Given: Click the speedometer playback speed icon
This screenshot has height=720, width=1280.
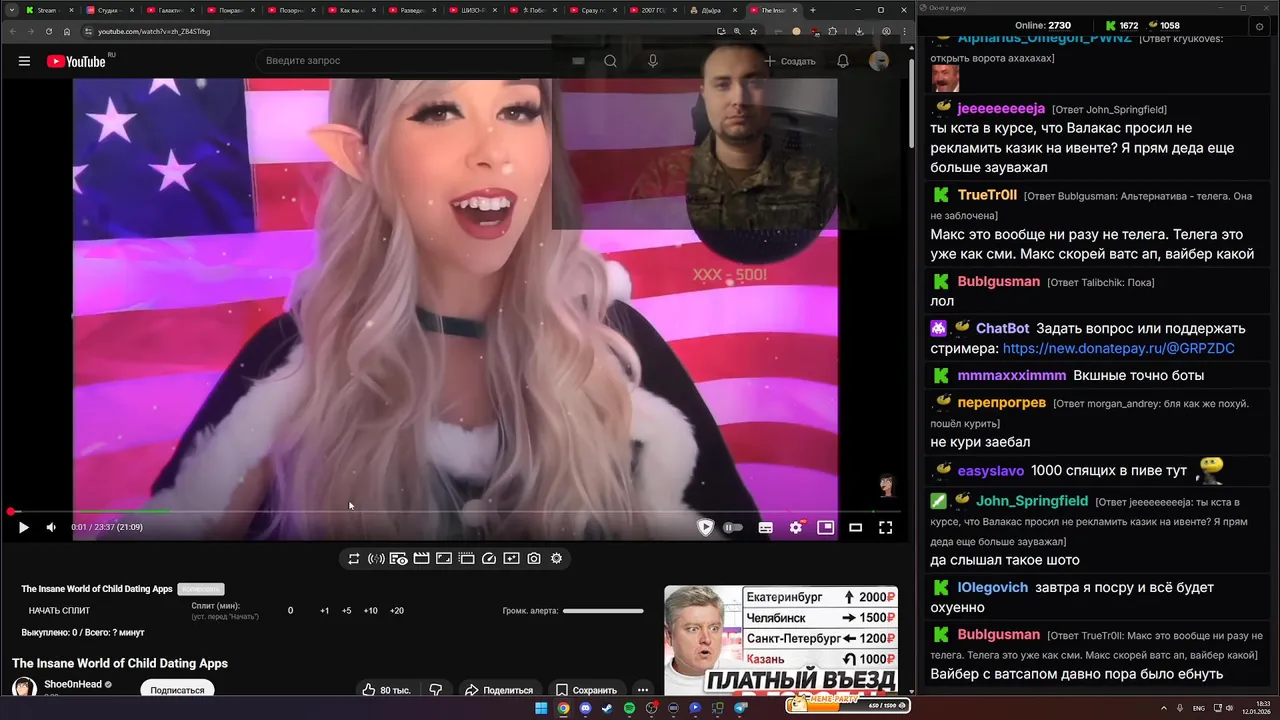Looking at the screenshot, I should point(489,559).
